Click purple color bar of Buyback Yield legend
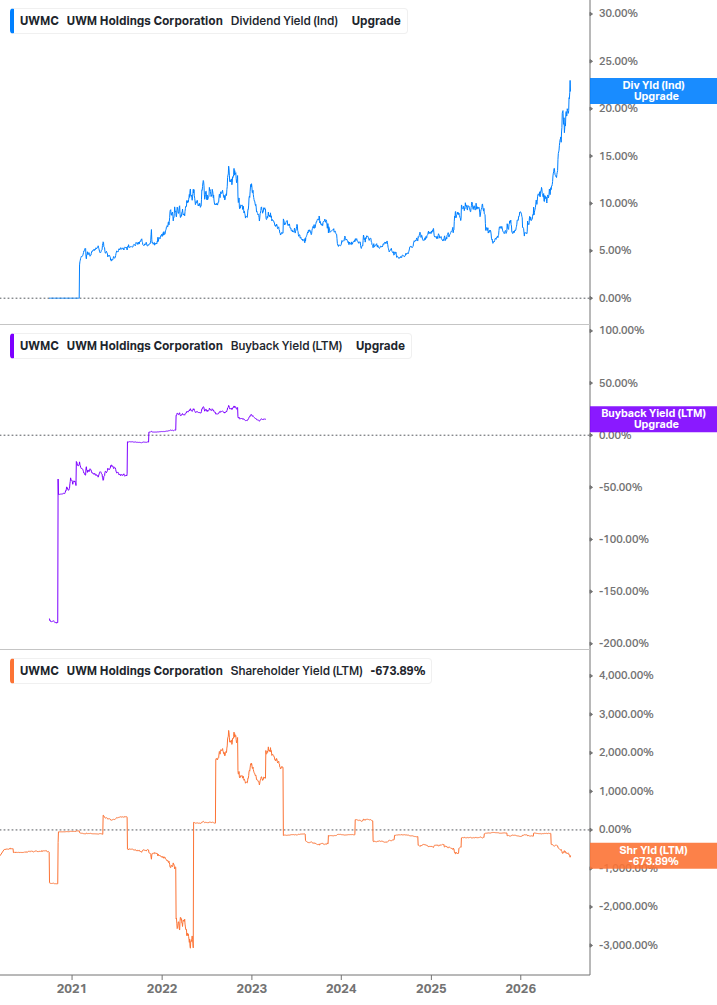This screenshot has width=717, height=1005. pos(12,345)
